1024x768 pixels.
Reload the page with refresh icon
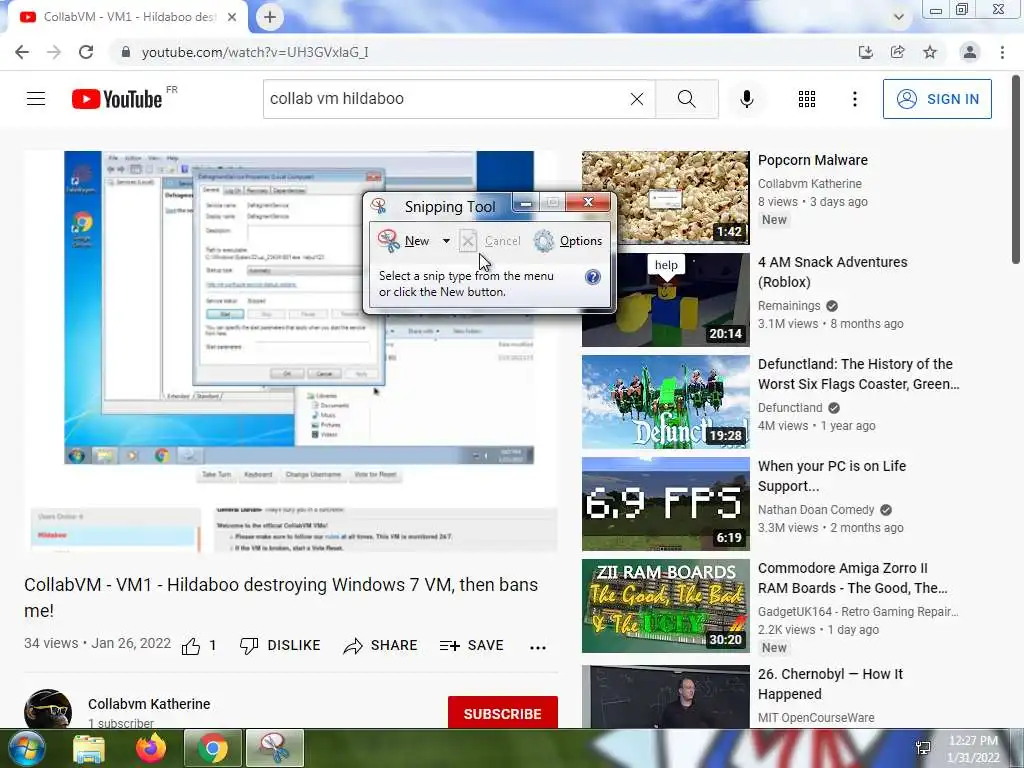pos(86,52)
